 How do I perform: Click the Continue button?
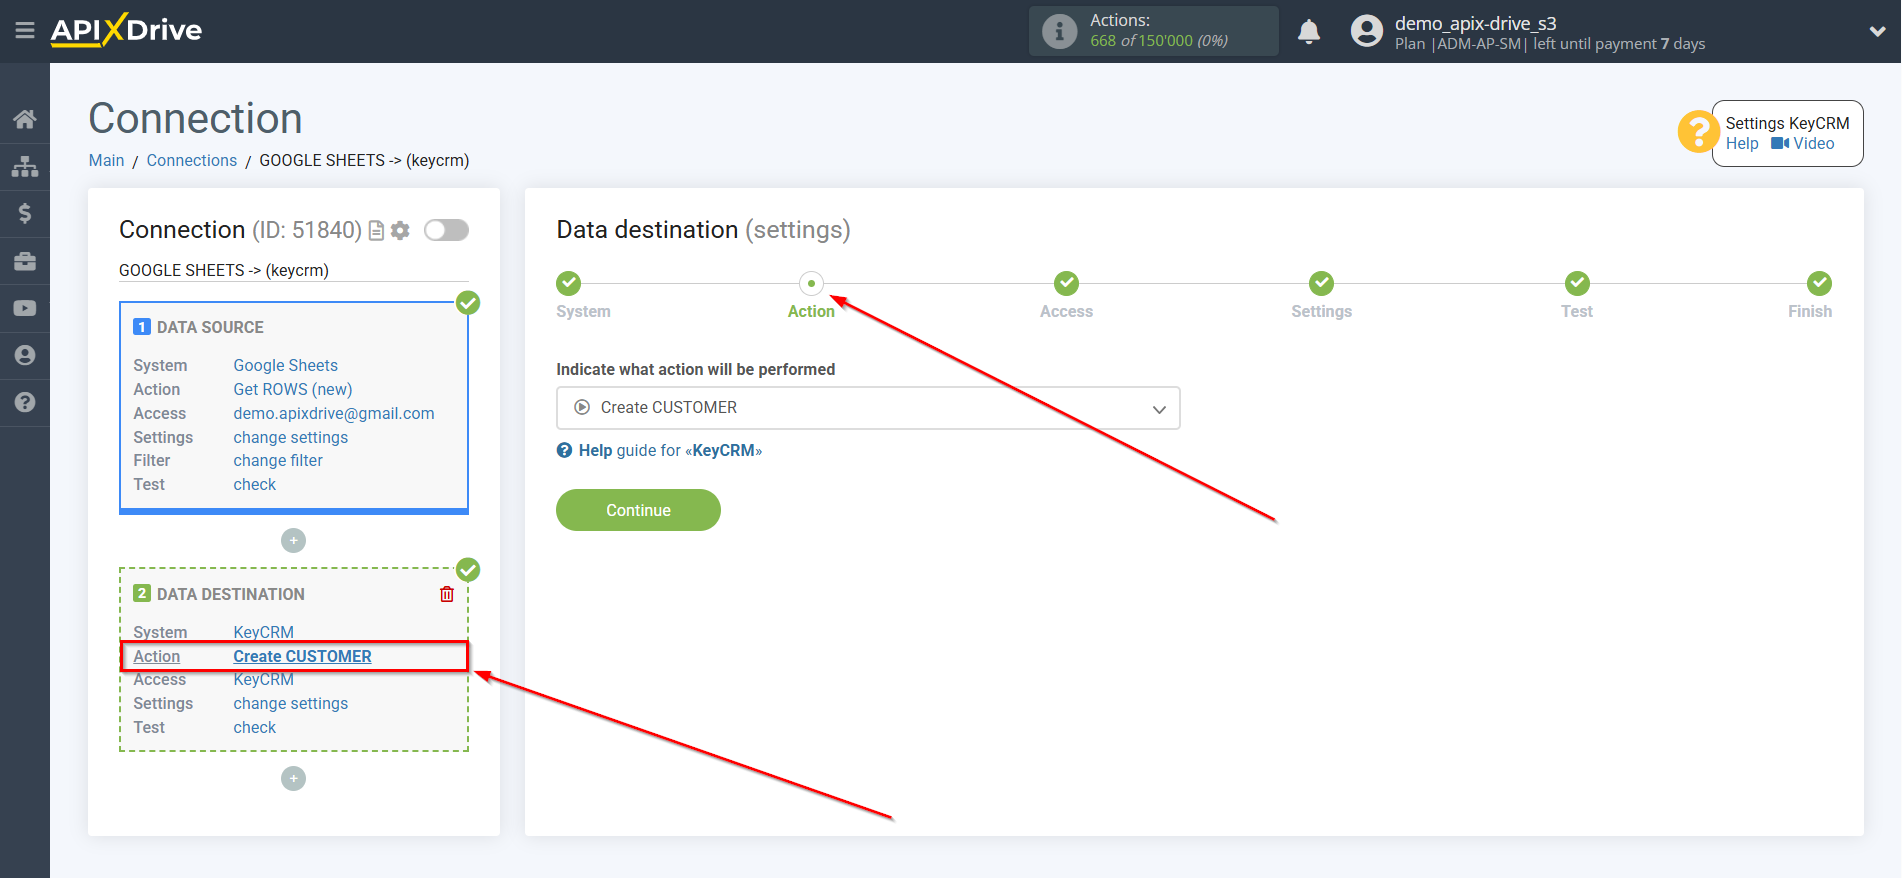(638, 510)
